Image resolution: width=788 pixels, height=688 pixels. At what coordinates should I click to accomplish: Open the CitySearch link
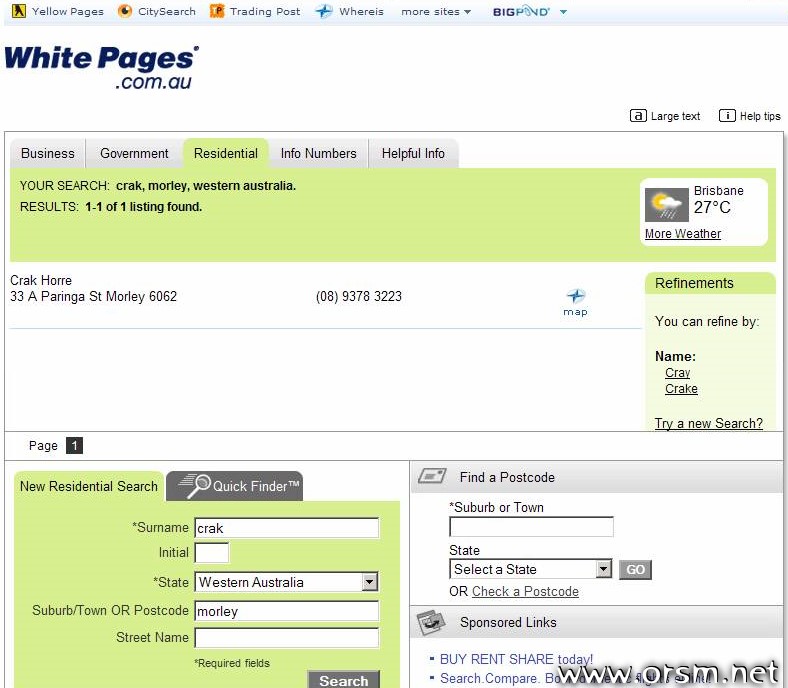click(x=167, y=12)
